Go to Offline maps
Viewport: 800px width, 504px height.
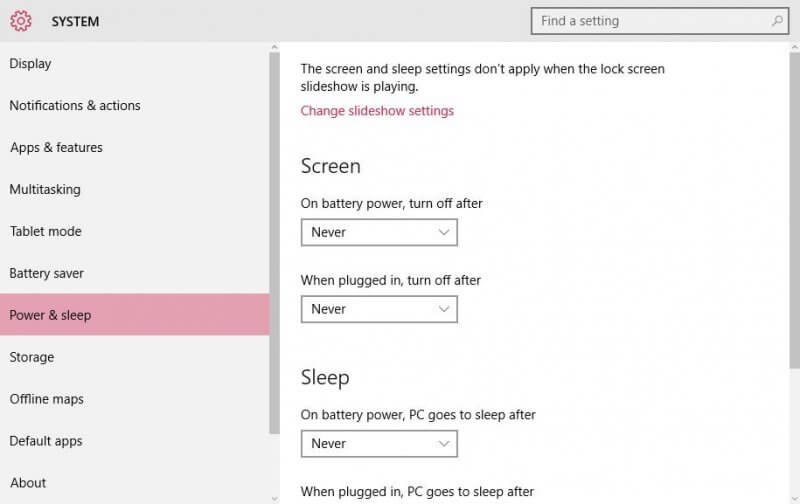[x=135, y=399]
